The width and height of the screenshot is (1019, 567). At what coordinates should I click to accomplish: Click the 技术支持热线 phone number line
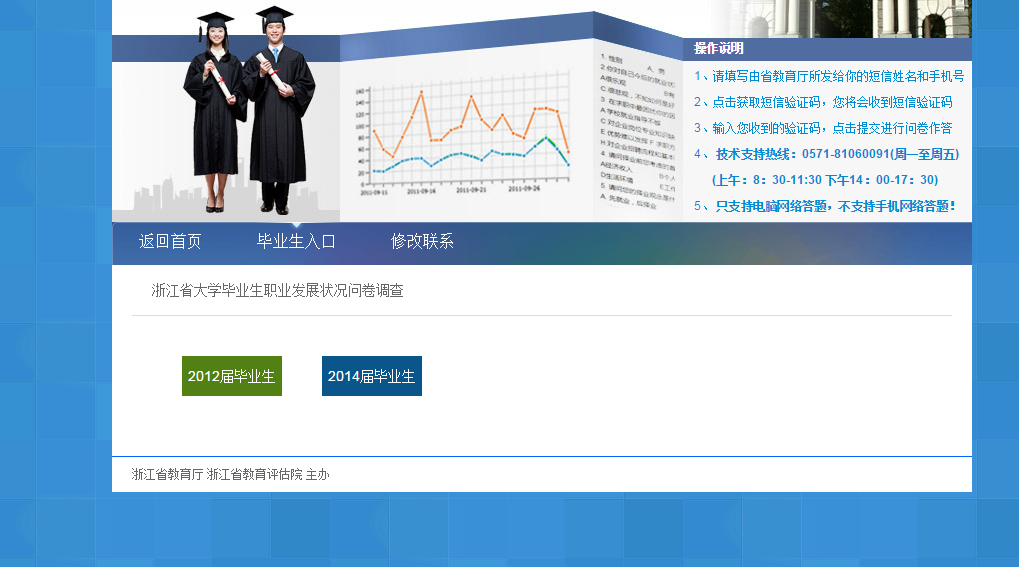(827, 154)
